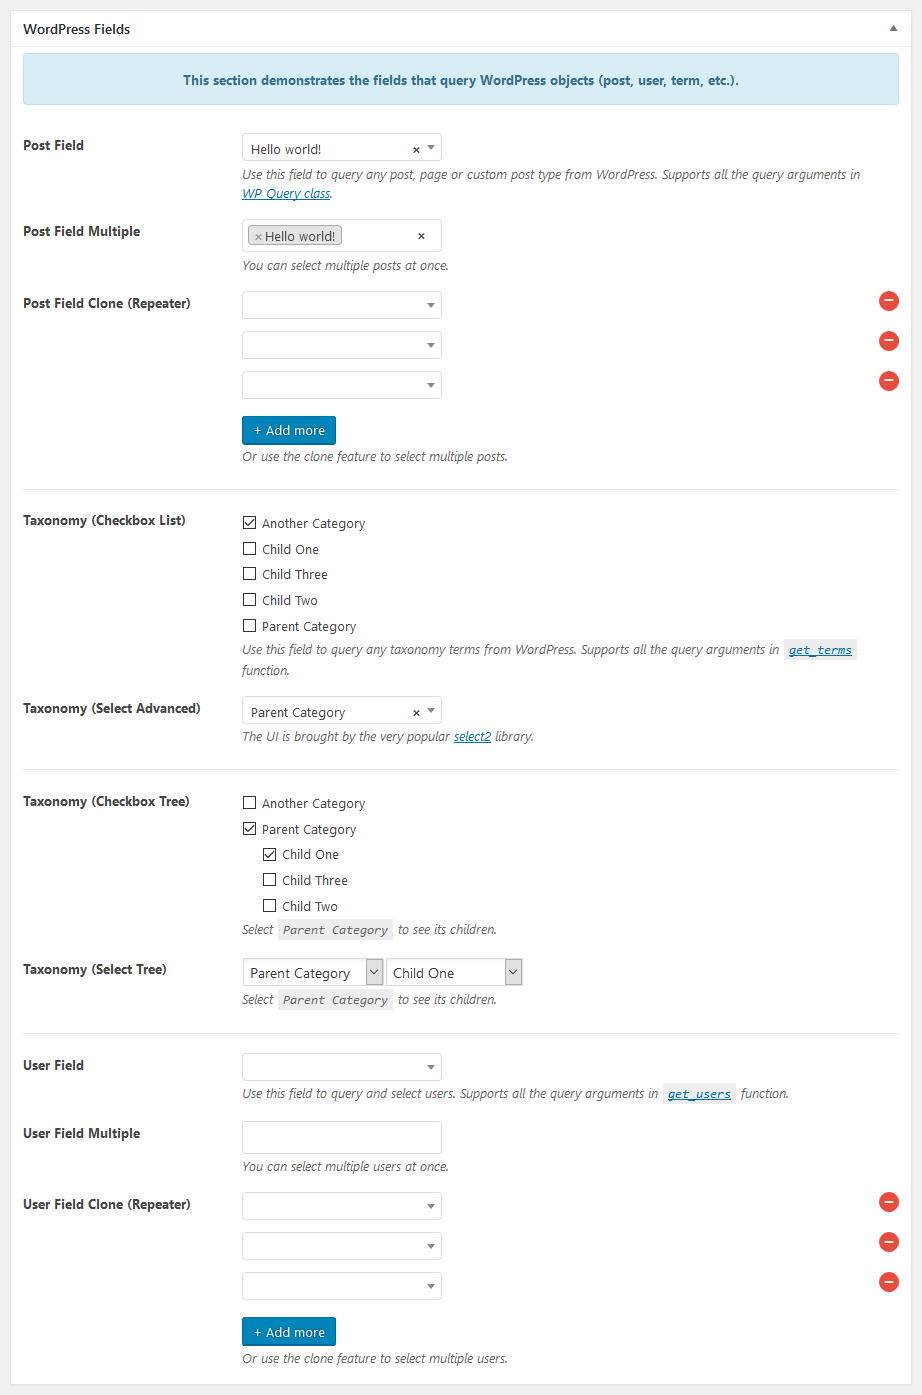
Task: Uncheck 'Another Category' in Taxonomy Checkbox List
Action: coord(250,522)
